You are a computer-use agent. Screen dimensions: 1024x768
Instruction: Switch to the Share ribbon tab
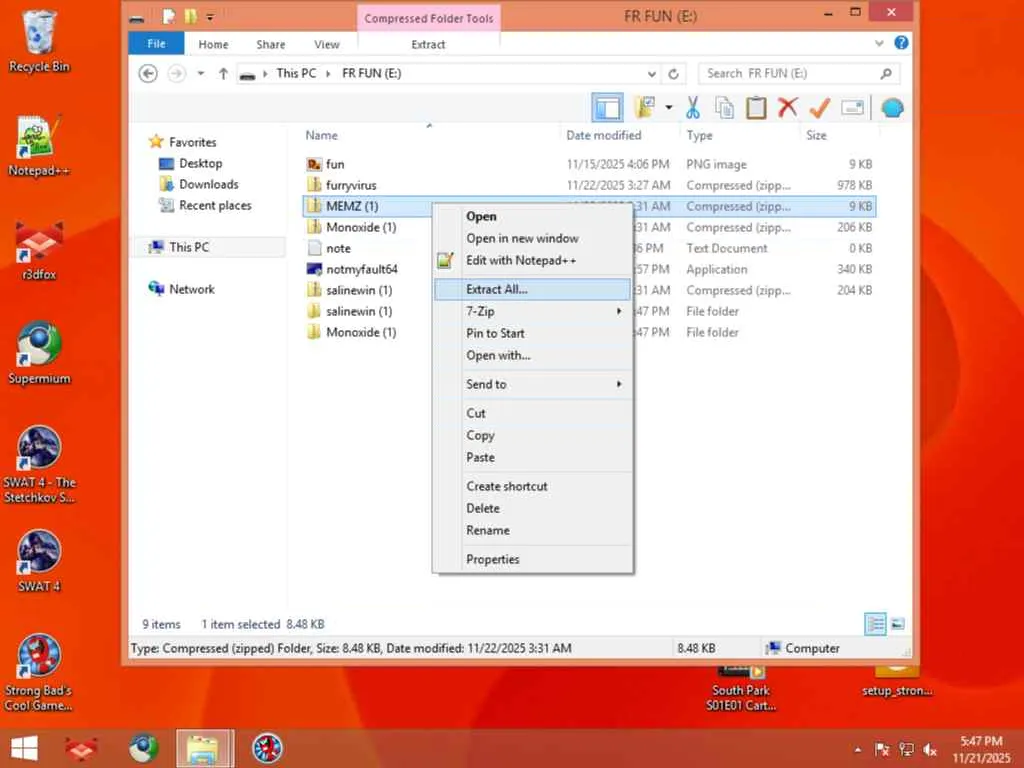pos(270,44)
